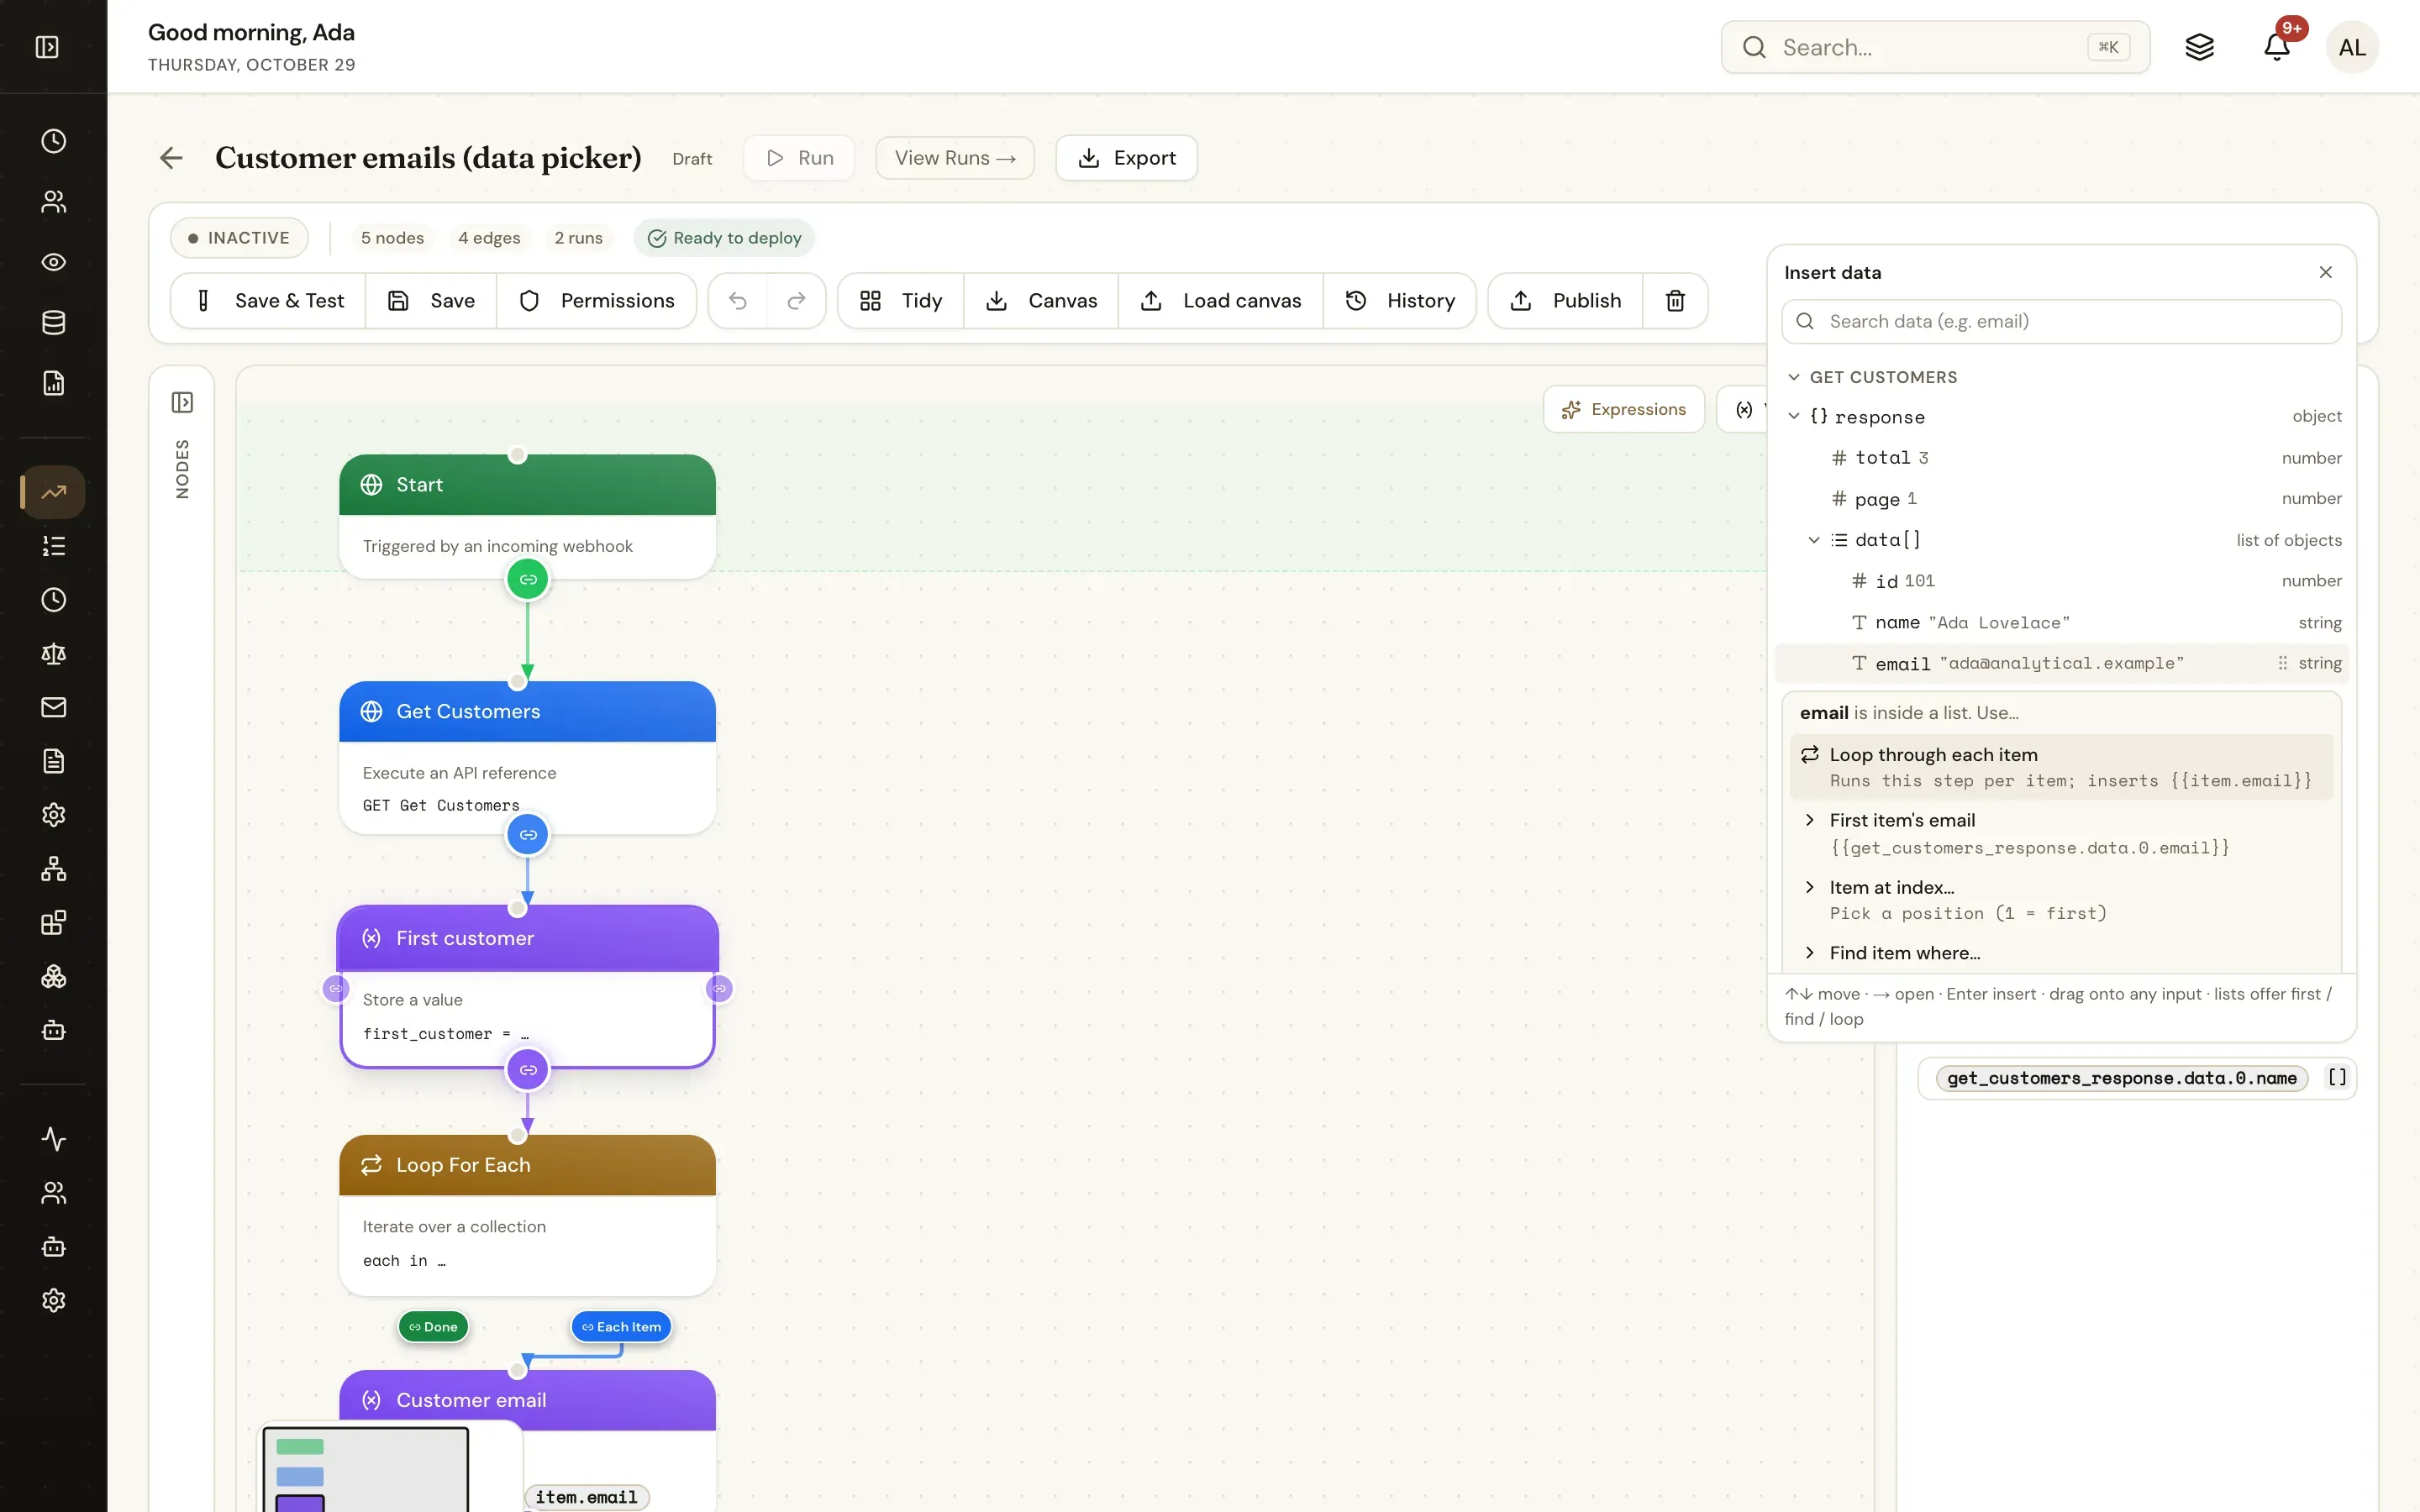2420x1512 pixels.
Task: Select Loop through each item option
Action: 2061,767
